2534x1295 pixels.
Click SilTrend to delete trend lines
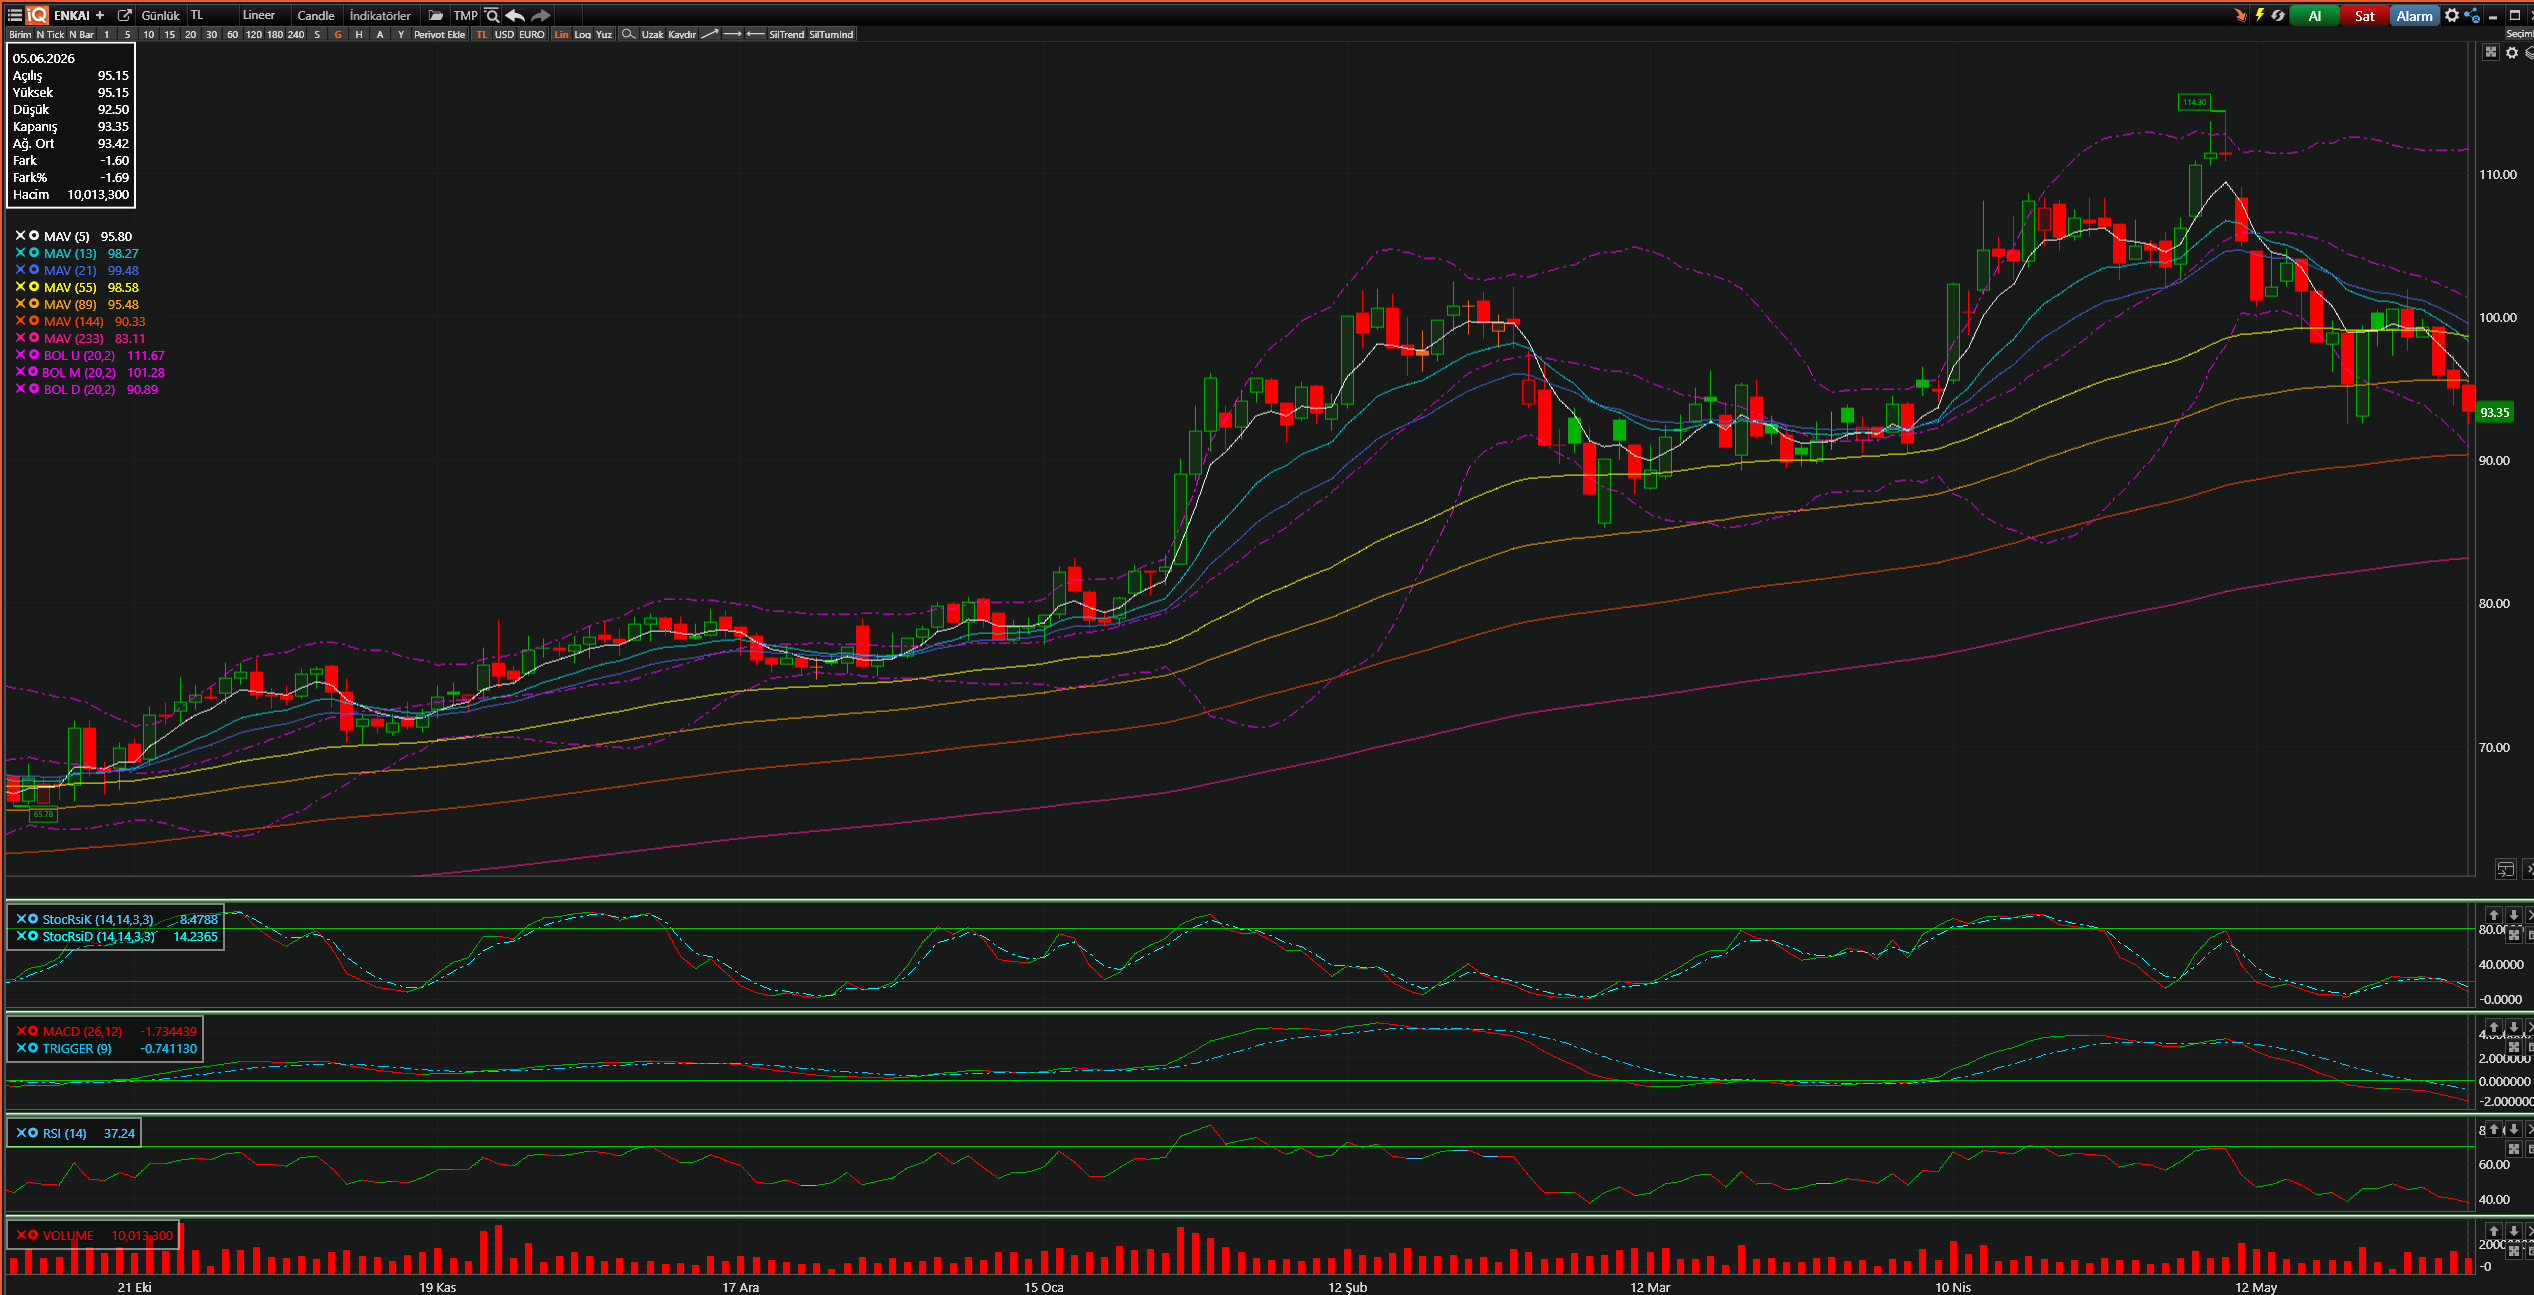pyautogui.click(x=786, y=34)
